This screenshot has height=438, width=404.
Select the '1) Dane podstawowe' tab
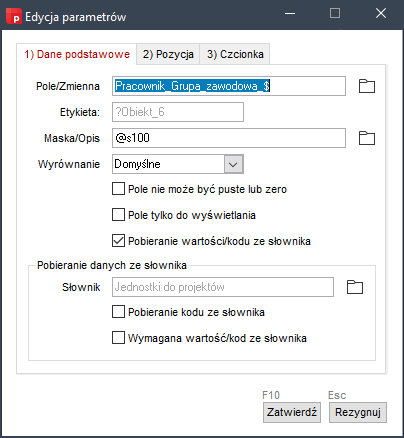coord(77,54)
